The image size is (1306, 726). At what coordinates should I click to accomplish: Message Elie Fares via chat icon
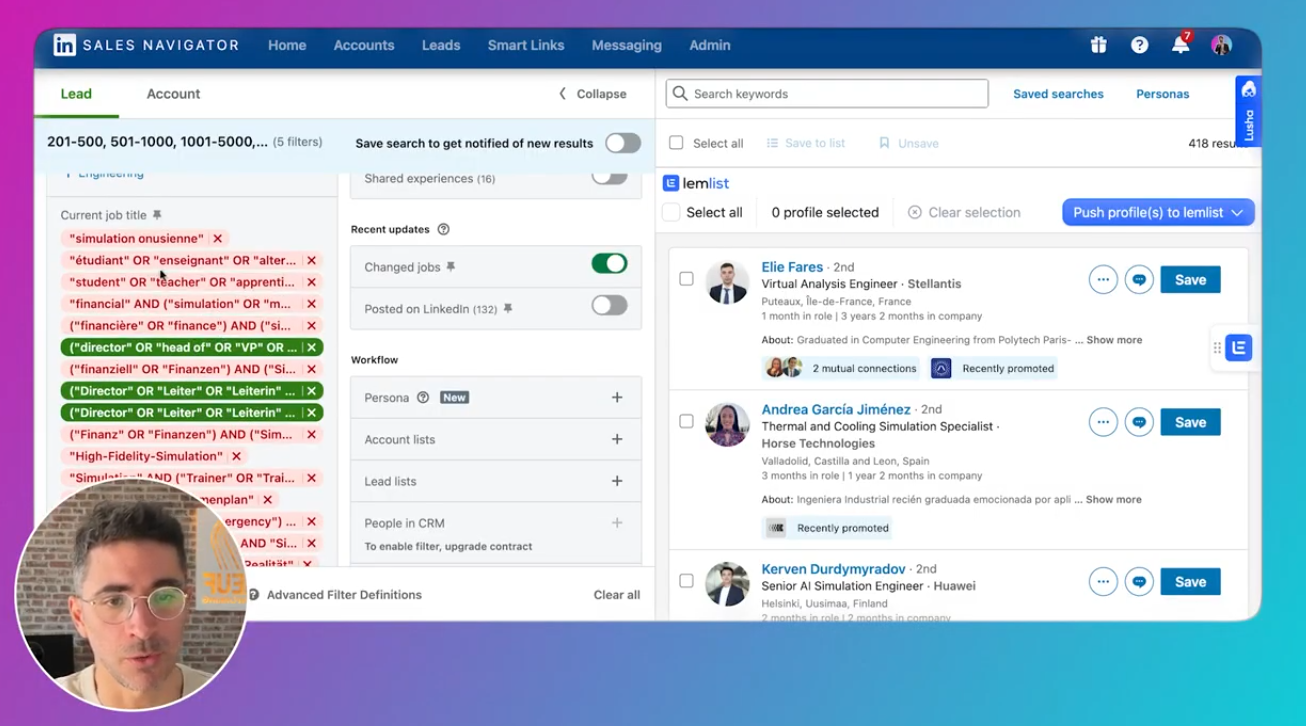click(1139, 280)
